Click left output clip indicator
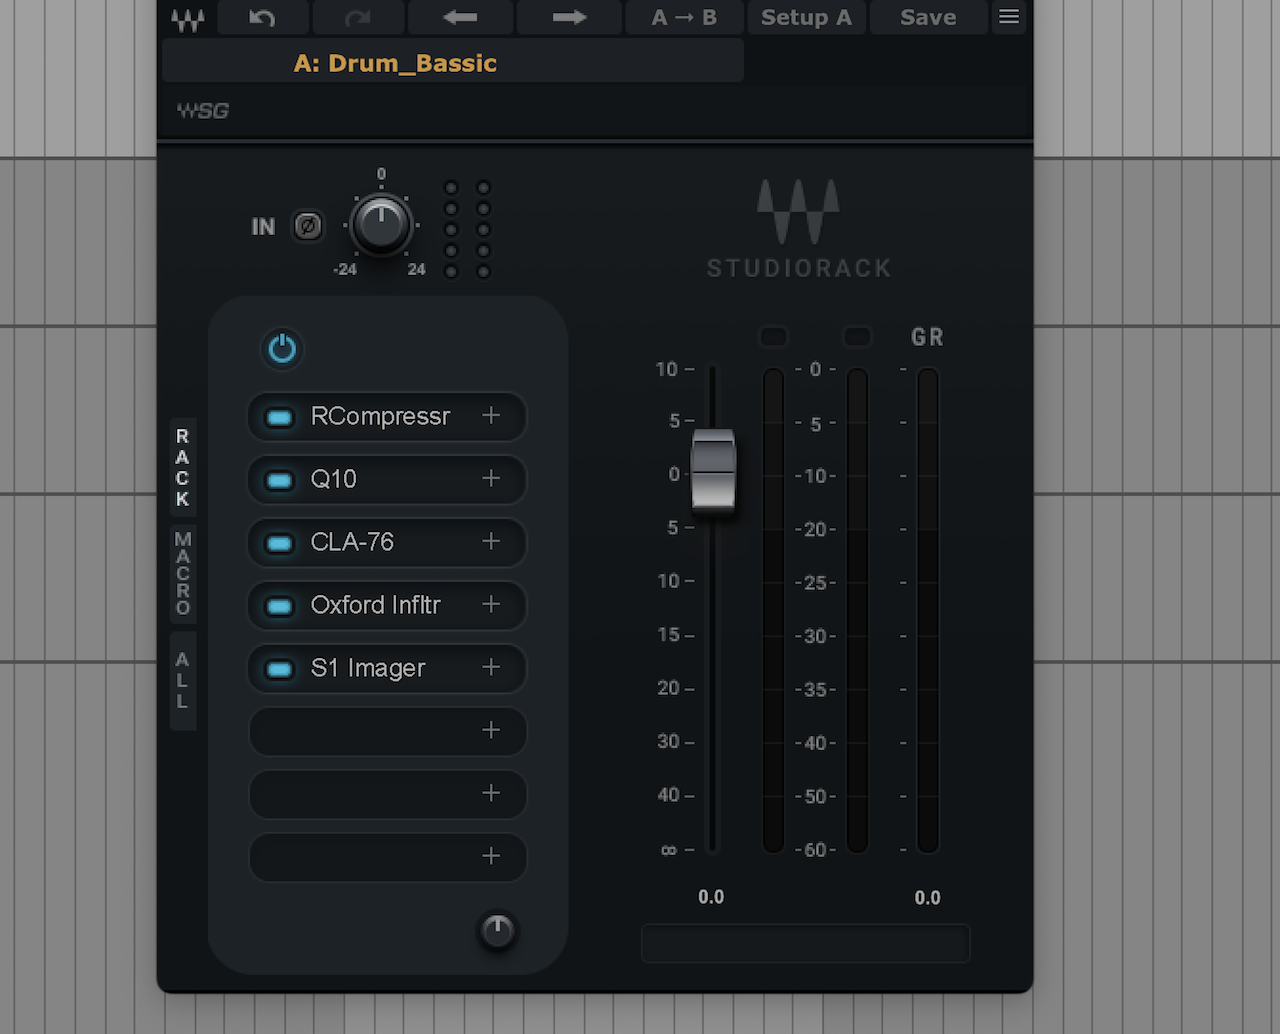 coord(773,337)
